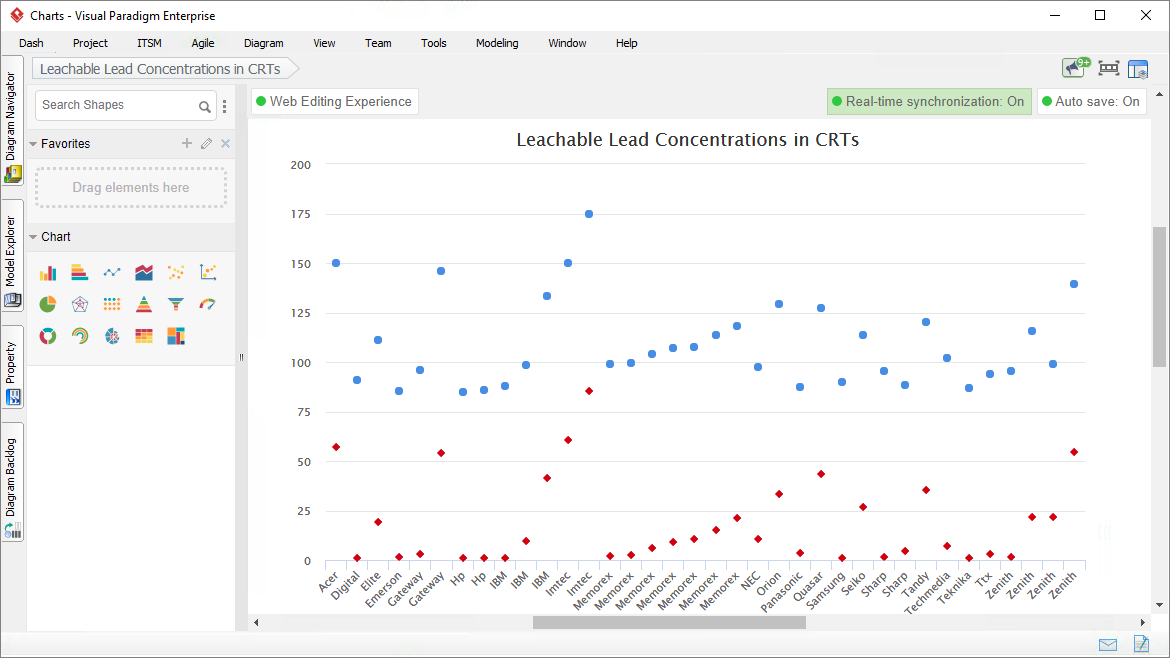Image resolution: width=1170 pixels, height=658 pixels.
Task: Open the ITSM menu
Action: 149,43
